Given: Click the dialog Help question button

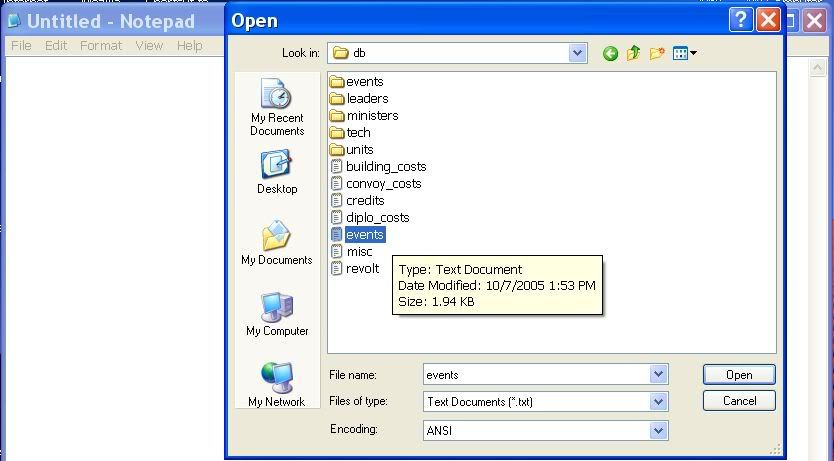Looking at the screenshot, I should point(741,19).
